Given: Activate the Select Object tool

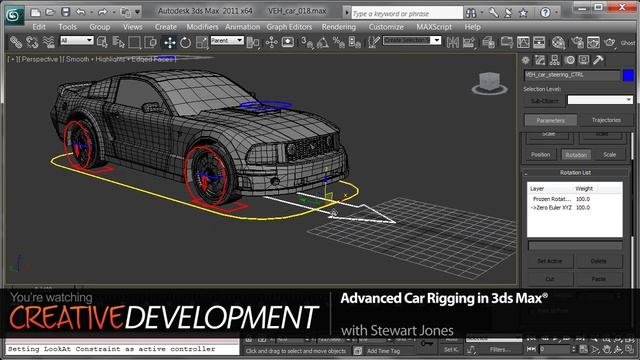Looking at the screenshot, I should point(102,42).
